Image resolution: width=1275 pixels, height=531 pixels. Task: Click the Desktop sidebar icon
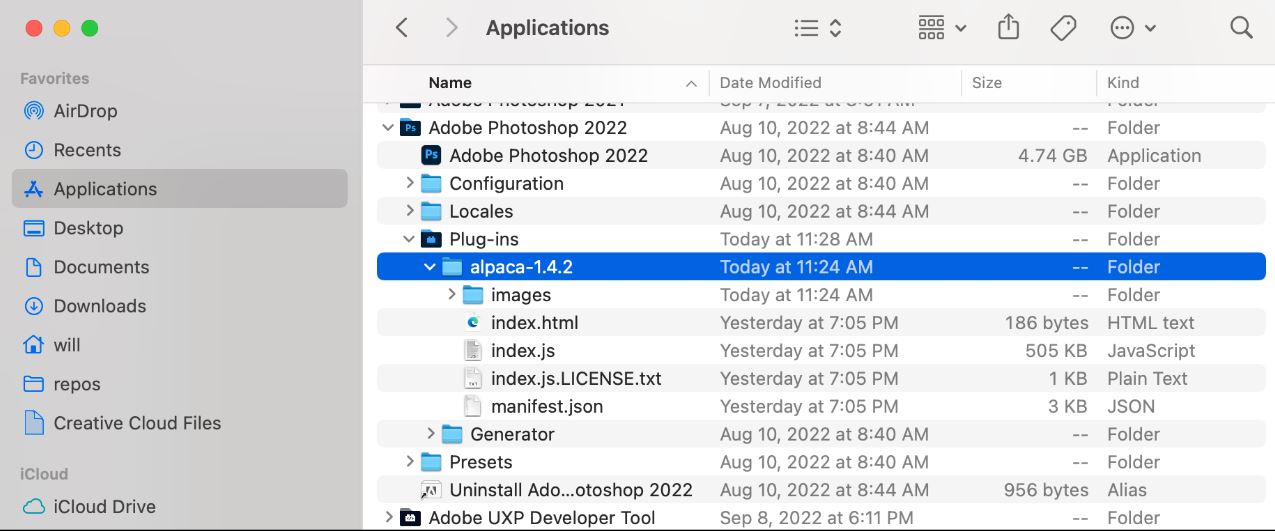(34, 228)
